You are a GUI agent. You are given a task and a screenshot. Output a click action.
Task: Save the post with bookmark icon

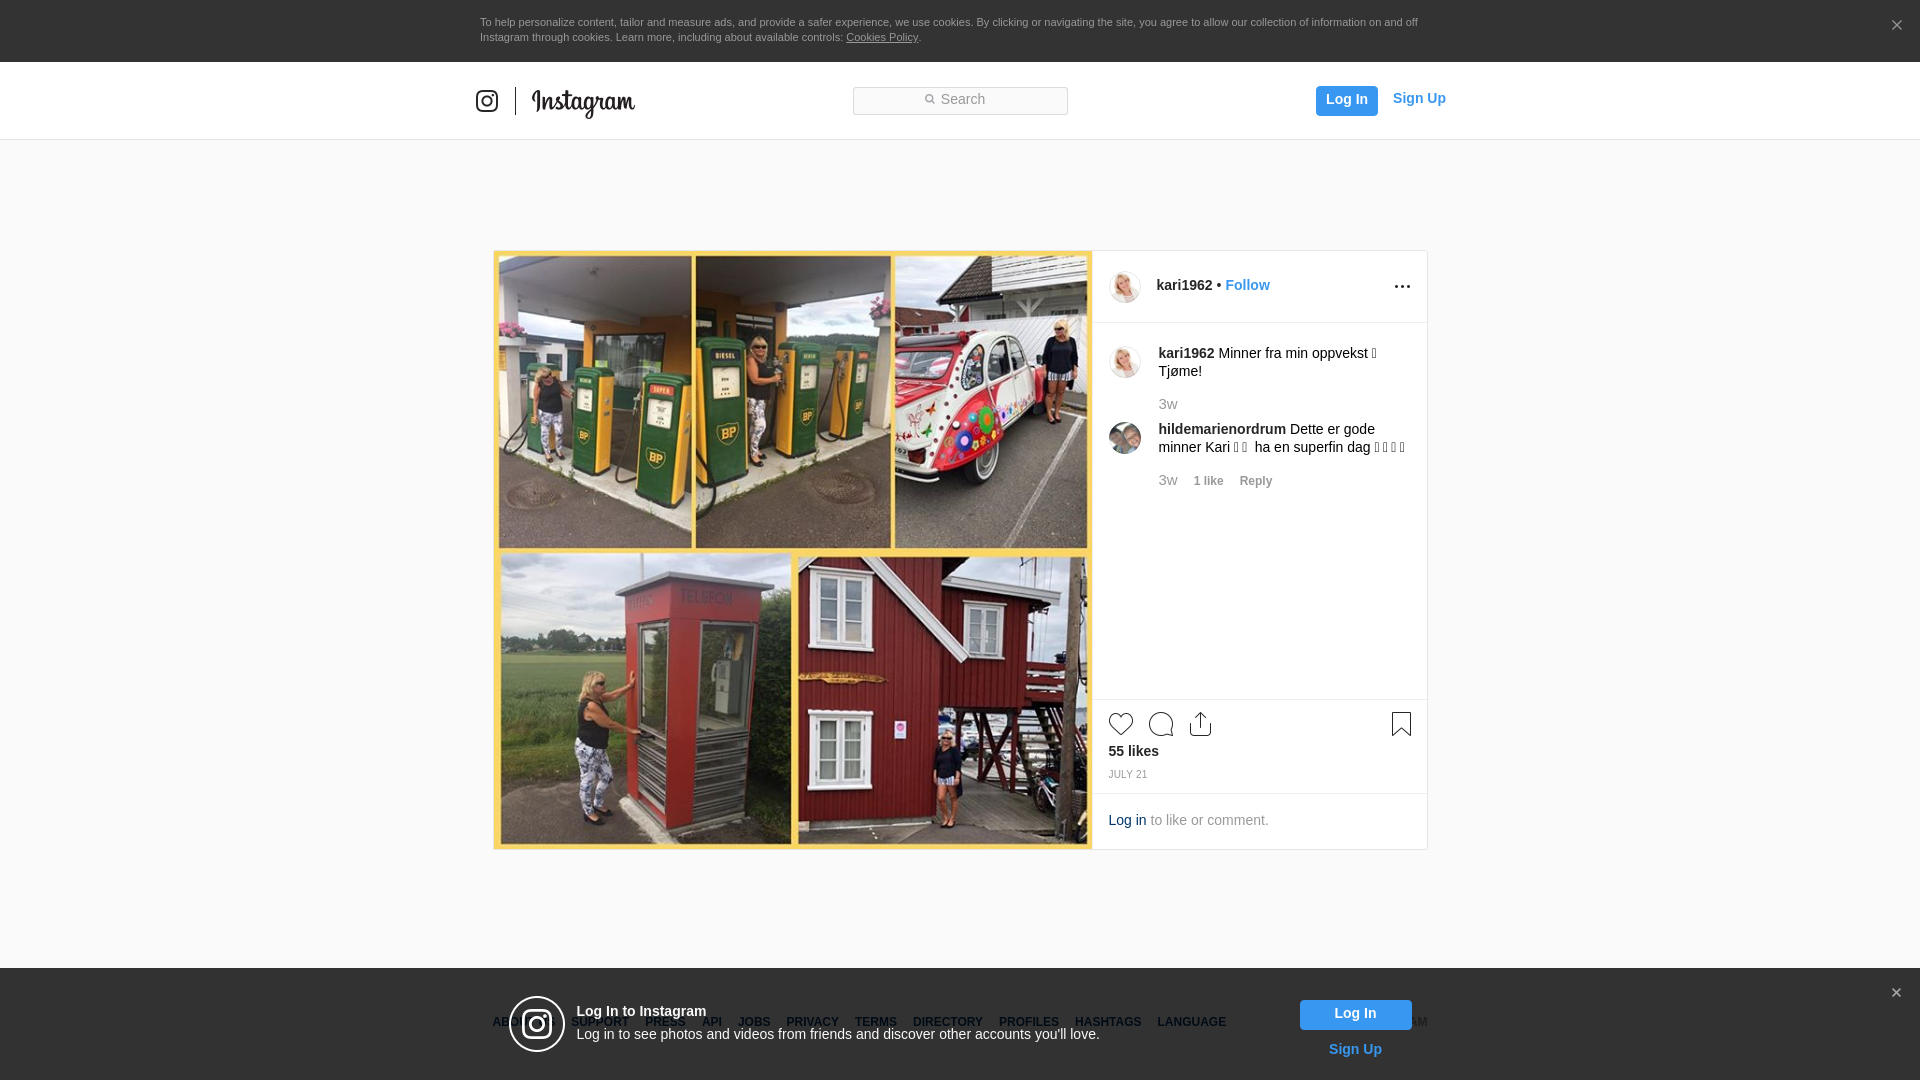(1401, 724)
